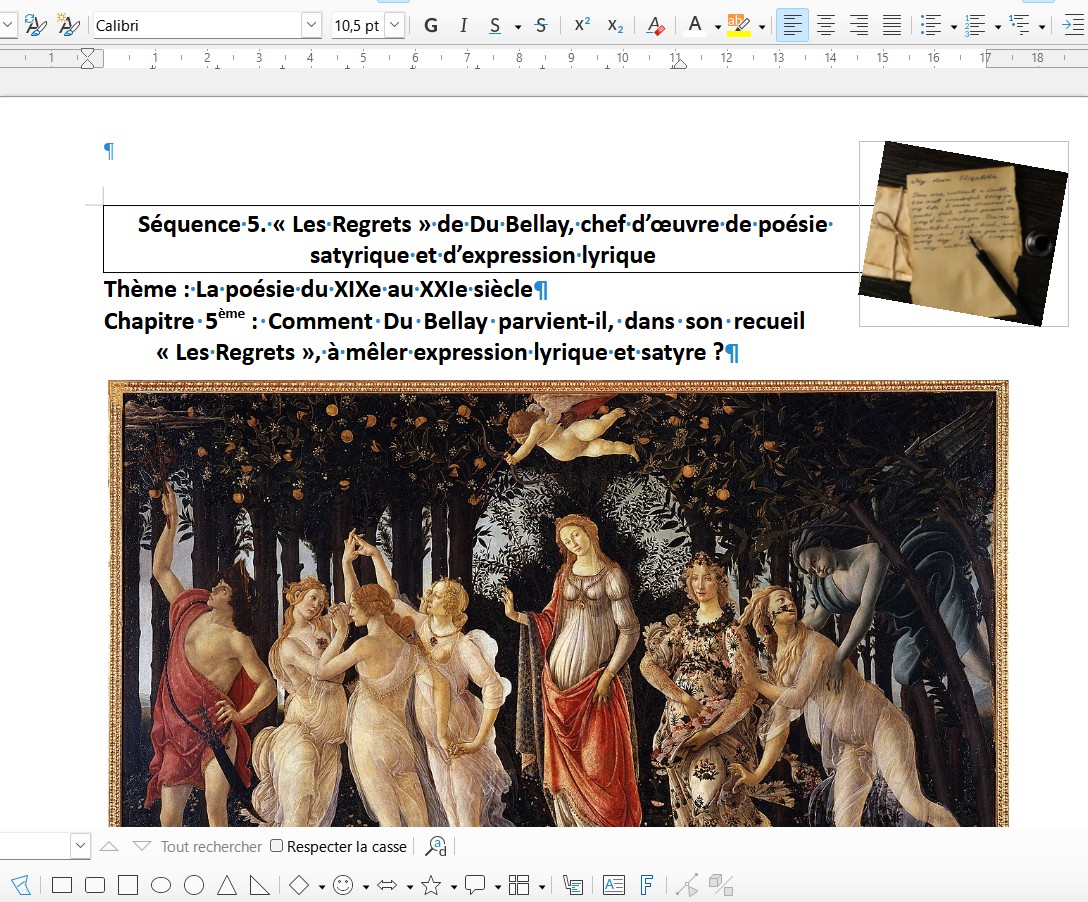Image resolution: width=1088 pixels, height=902 pixels.
Task: Expand the Calibri font name list
Action: click(312, 25)
